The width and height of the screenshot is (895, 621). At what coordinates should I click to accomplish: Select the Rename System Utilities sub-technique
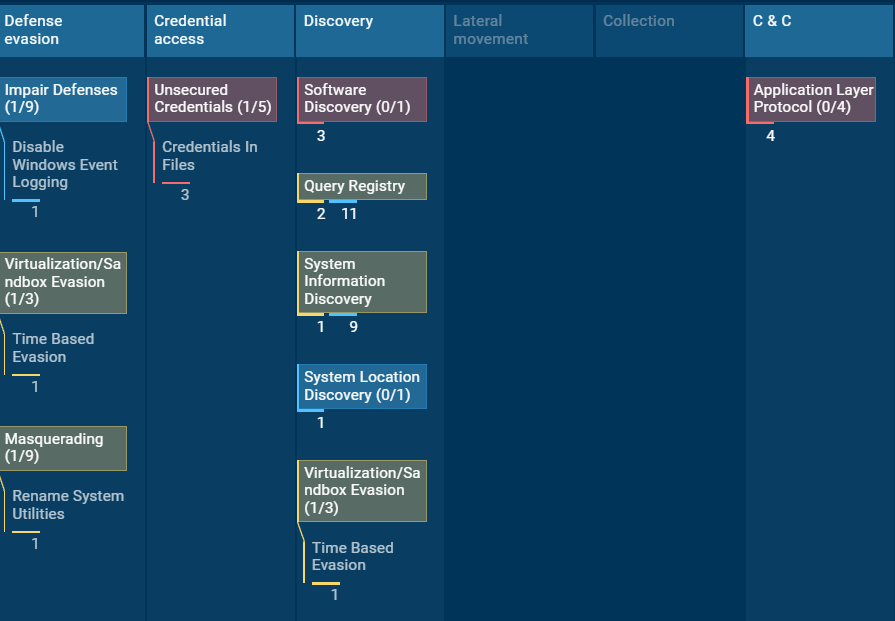pyautogui.click(x=68, y=505)
